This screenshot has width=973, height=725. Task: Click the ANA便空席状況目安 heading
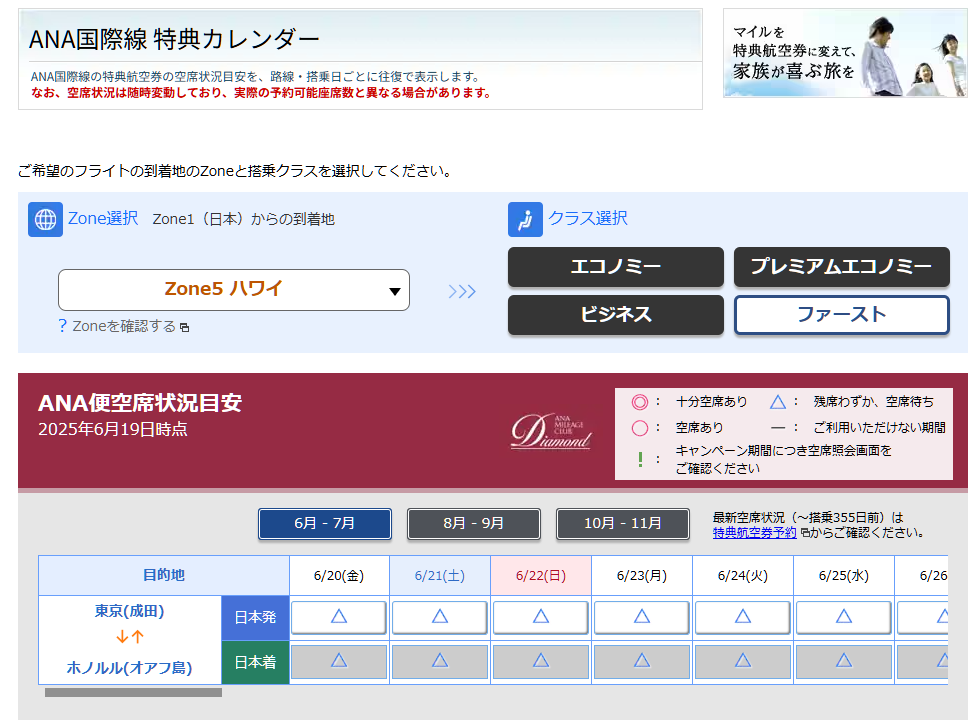(x=140, y=403)
